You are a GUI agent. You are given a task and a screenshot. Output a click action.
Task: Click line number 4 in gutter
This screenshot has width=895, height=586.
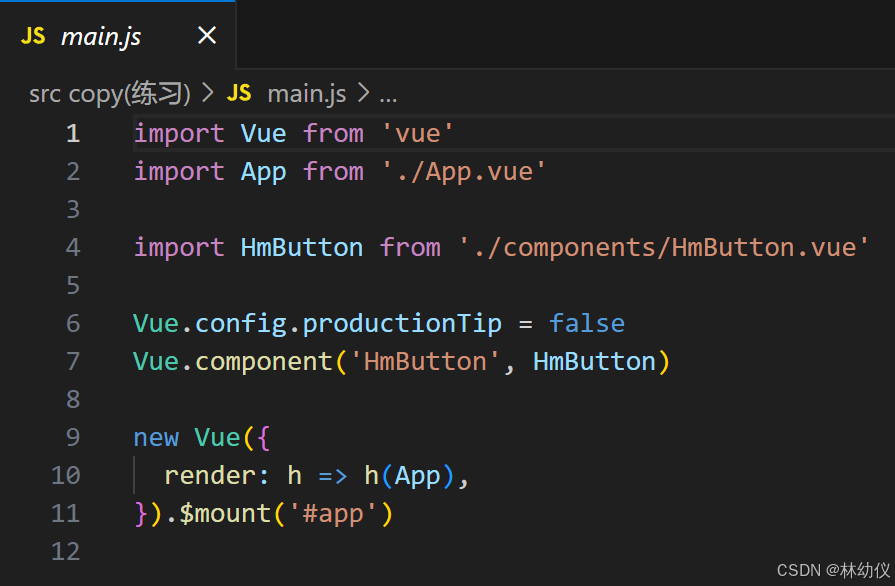coord(72,248)
